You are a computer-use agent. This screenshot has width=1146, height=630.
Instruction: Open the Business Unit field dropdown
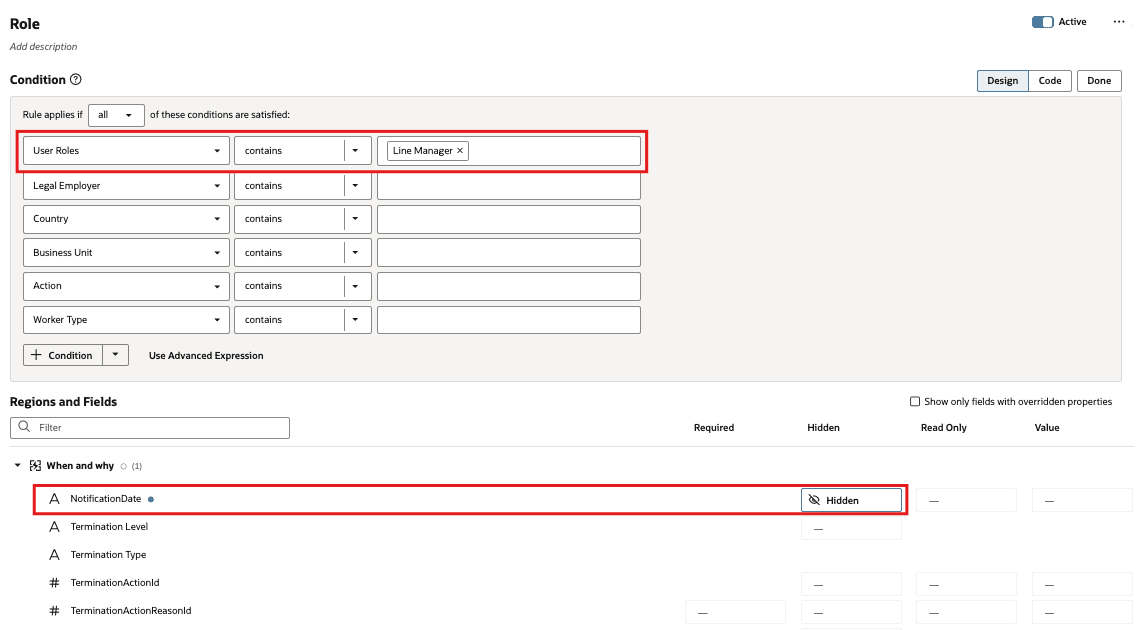pos(126,253)
